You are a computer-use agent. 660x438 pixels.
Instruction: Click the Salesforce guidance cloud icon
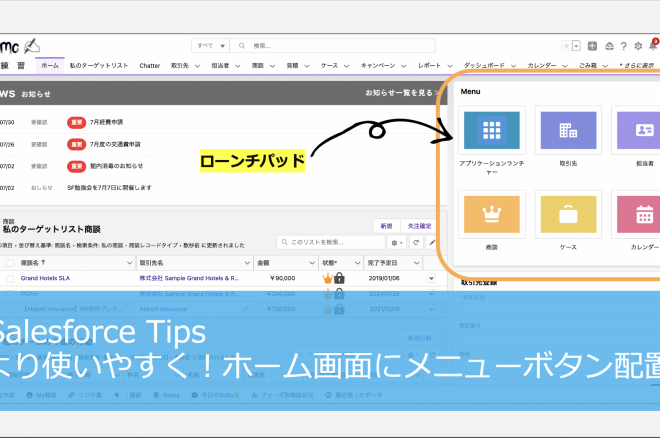[609, 46]
